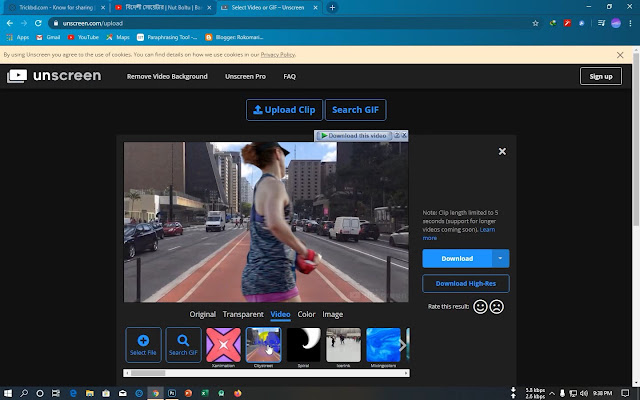
Task: Click the Select File tile
Action: point(143,345)
